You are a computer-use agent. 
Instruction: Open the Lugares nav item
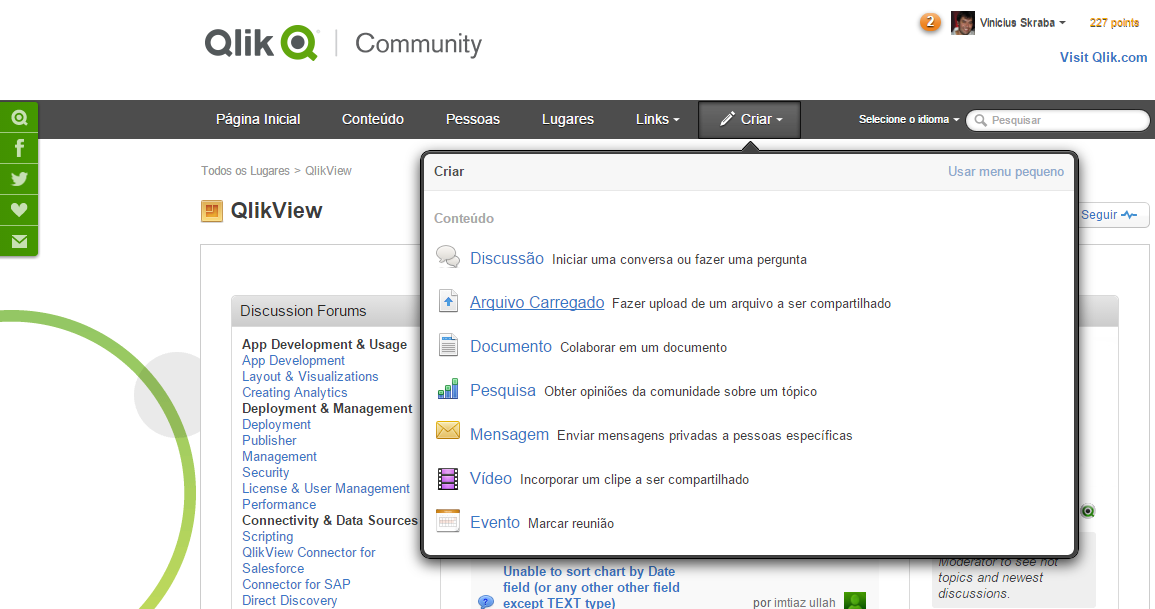click(x=568, y=119)
